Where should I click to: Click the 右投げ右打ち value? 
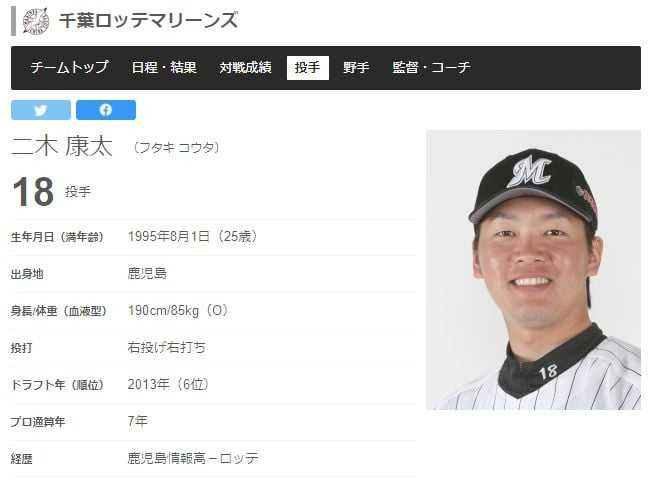(x=166, y=347)
